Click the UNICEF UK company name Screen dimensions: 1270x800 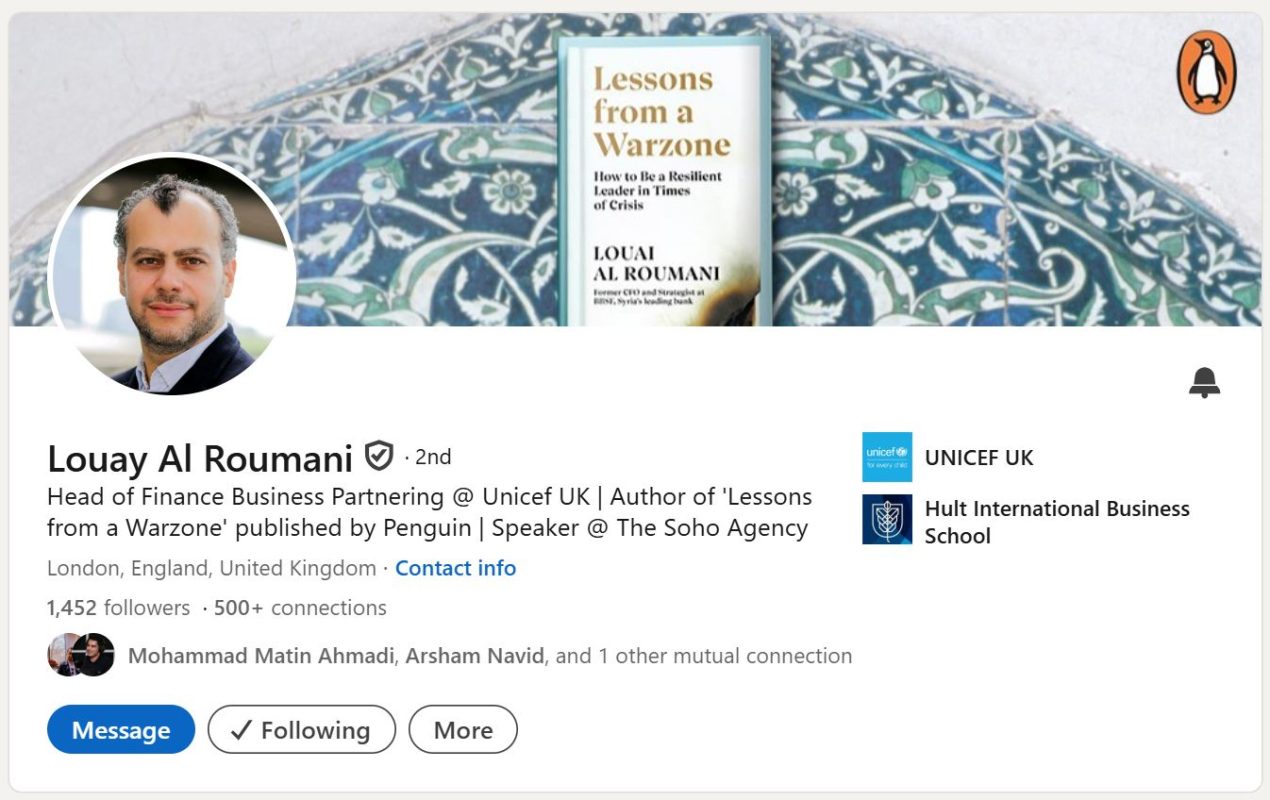pyautogui.click(x=978, y=457)
